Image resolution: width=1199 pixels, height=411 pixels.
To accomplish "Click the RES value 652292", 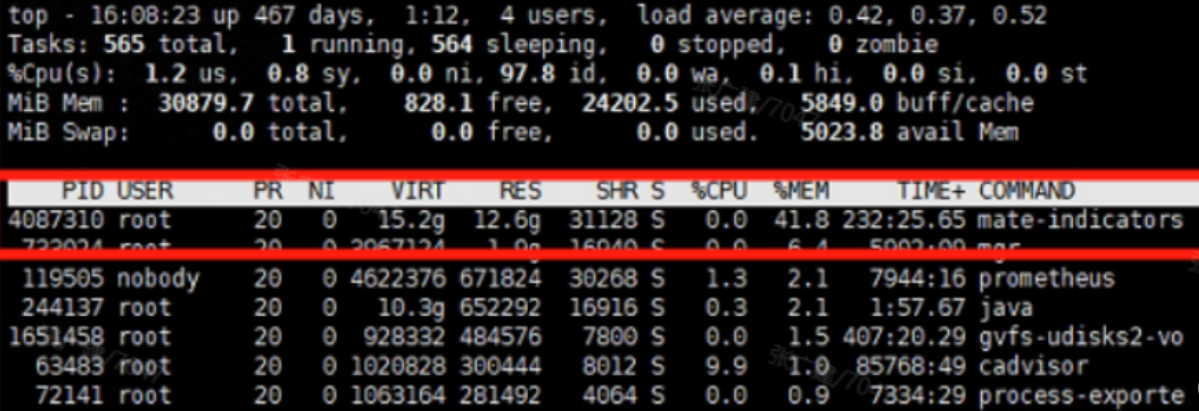I will click(500, 308).
